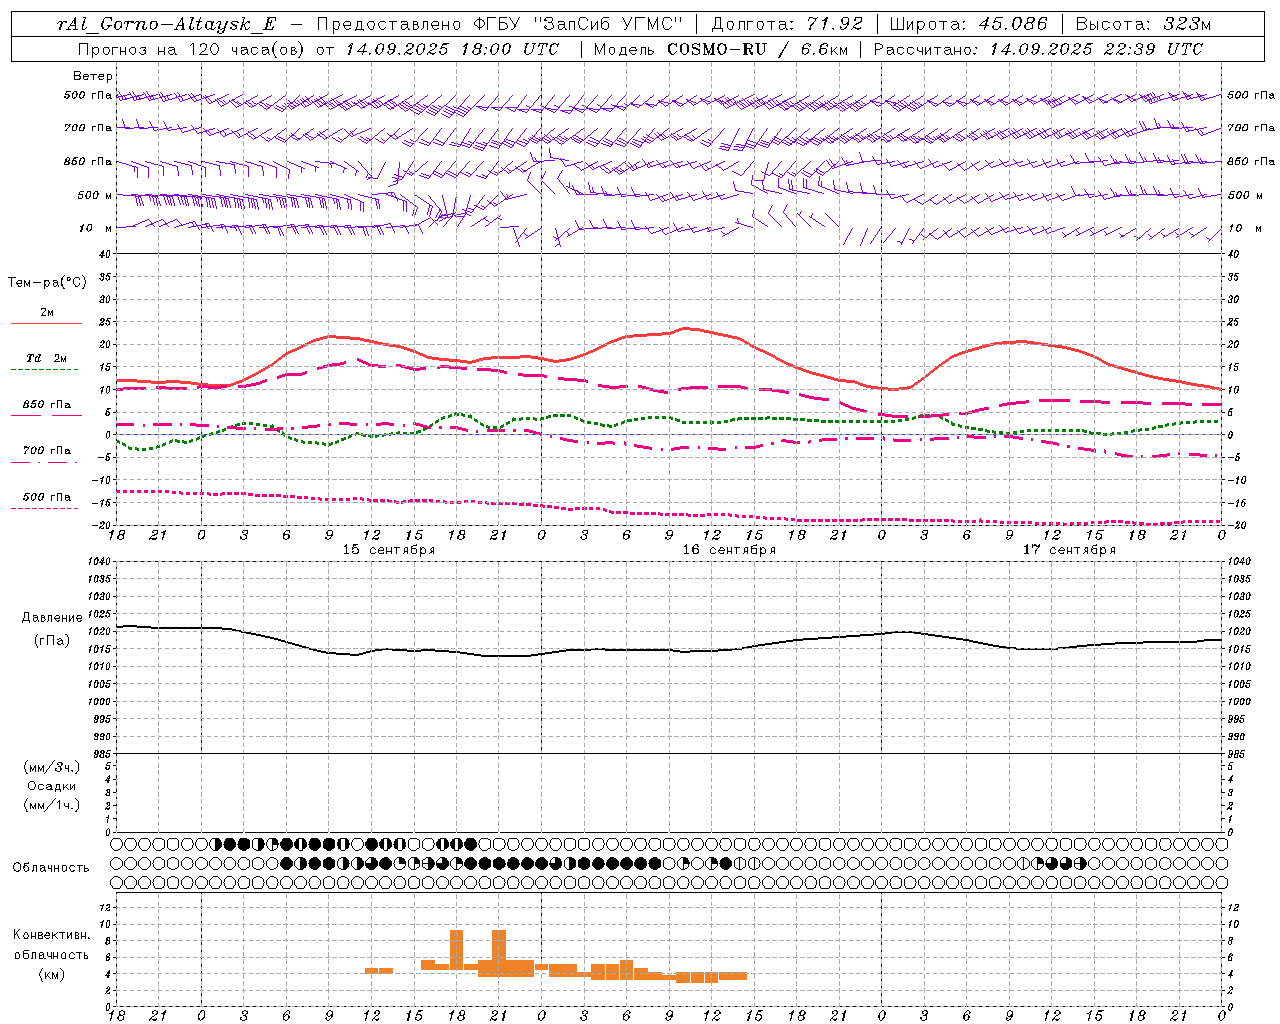The width and height of the screenshot is (1280, 1024).
Task: Click the Тем-ра(°C) axis title
Action: [x=47, y=283]
